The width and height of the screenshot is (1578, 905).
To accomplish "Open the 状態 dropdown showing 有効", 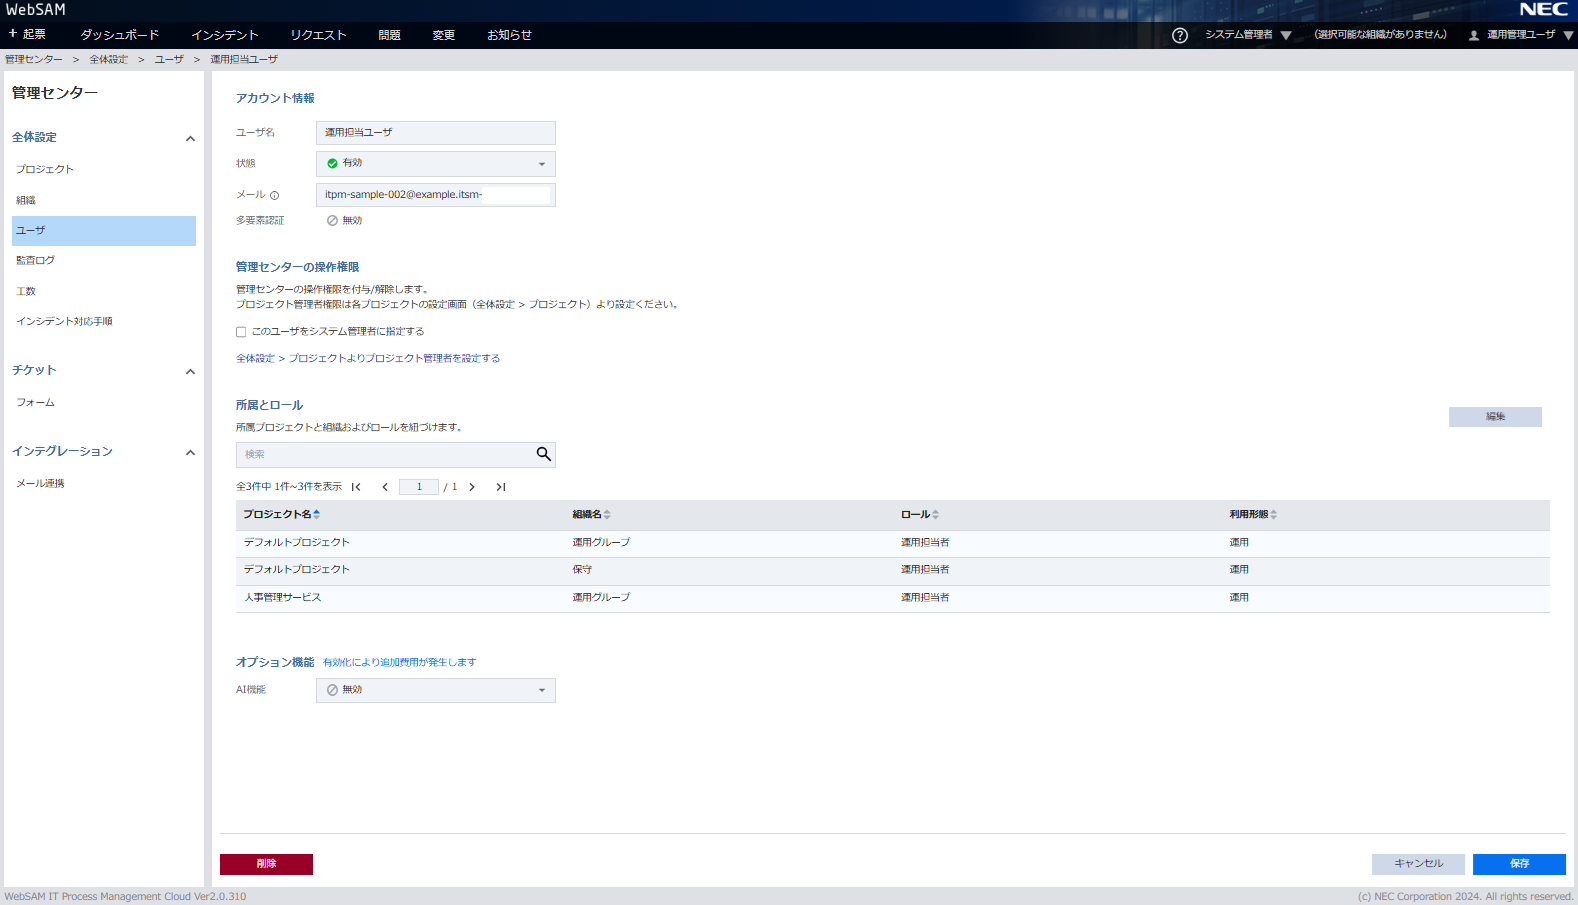I will [x=436, y=164].
